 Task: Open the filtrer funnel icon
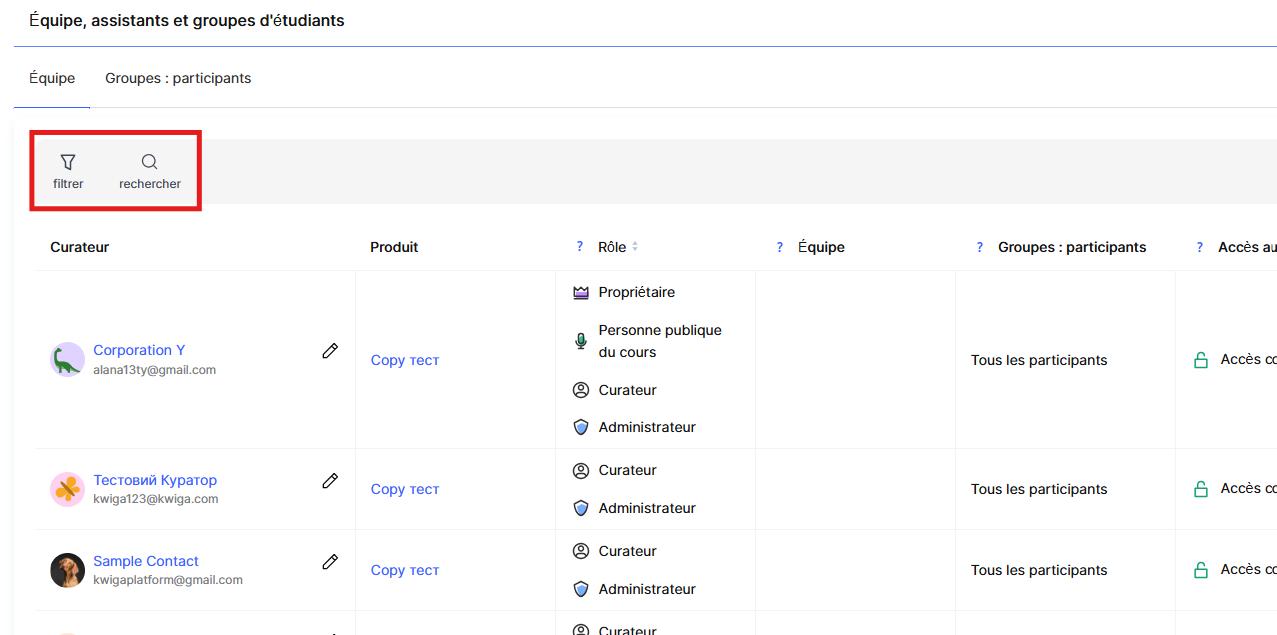(68, 162)
